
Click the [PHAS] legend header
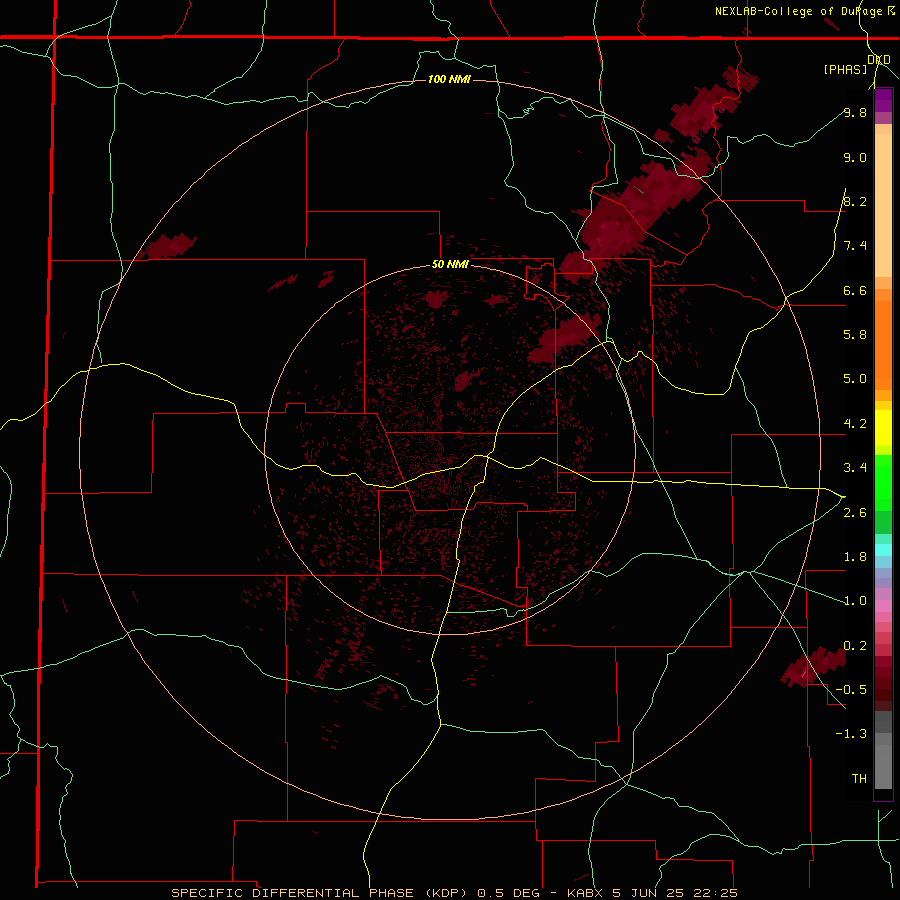[x=845, y=69]
